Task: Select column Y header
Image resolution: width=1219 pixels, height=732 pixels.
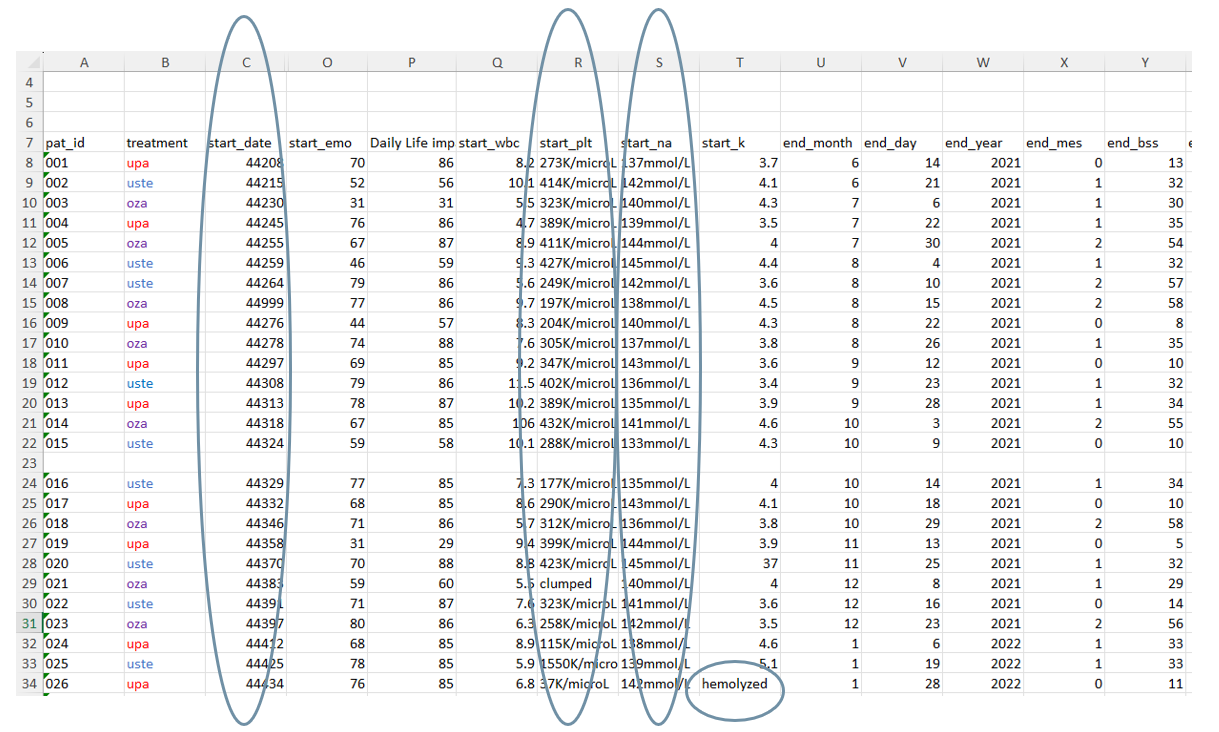Action: 1145,63
